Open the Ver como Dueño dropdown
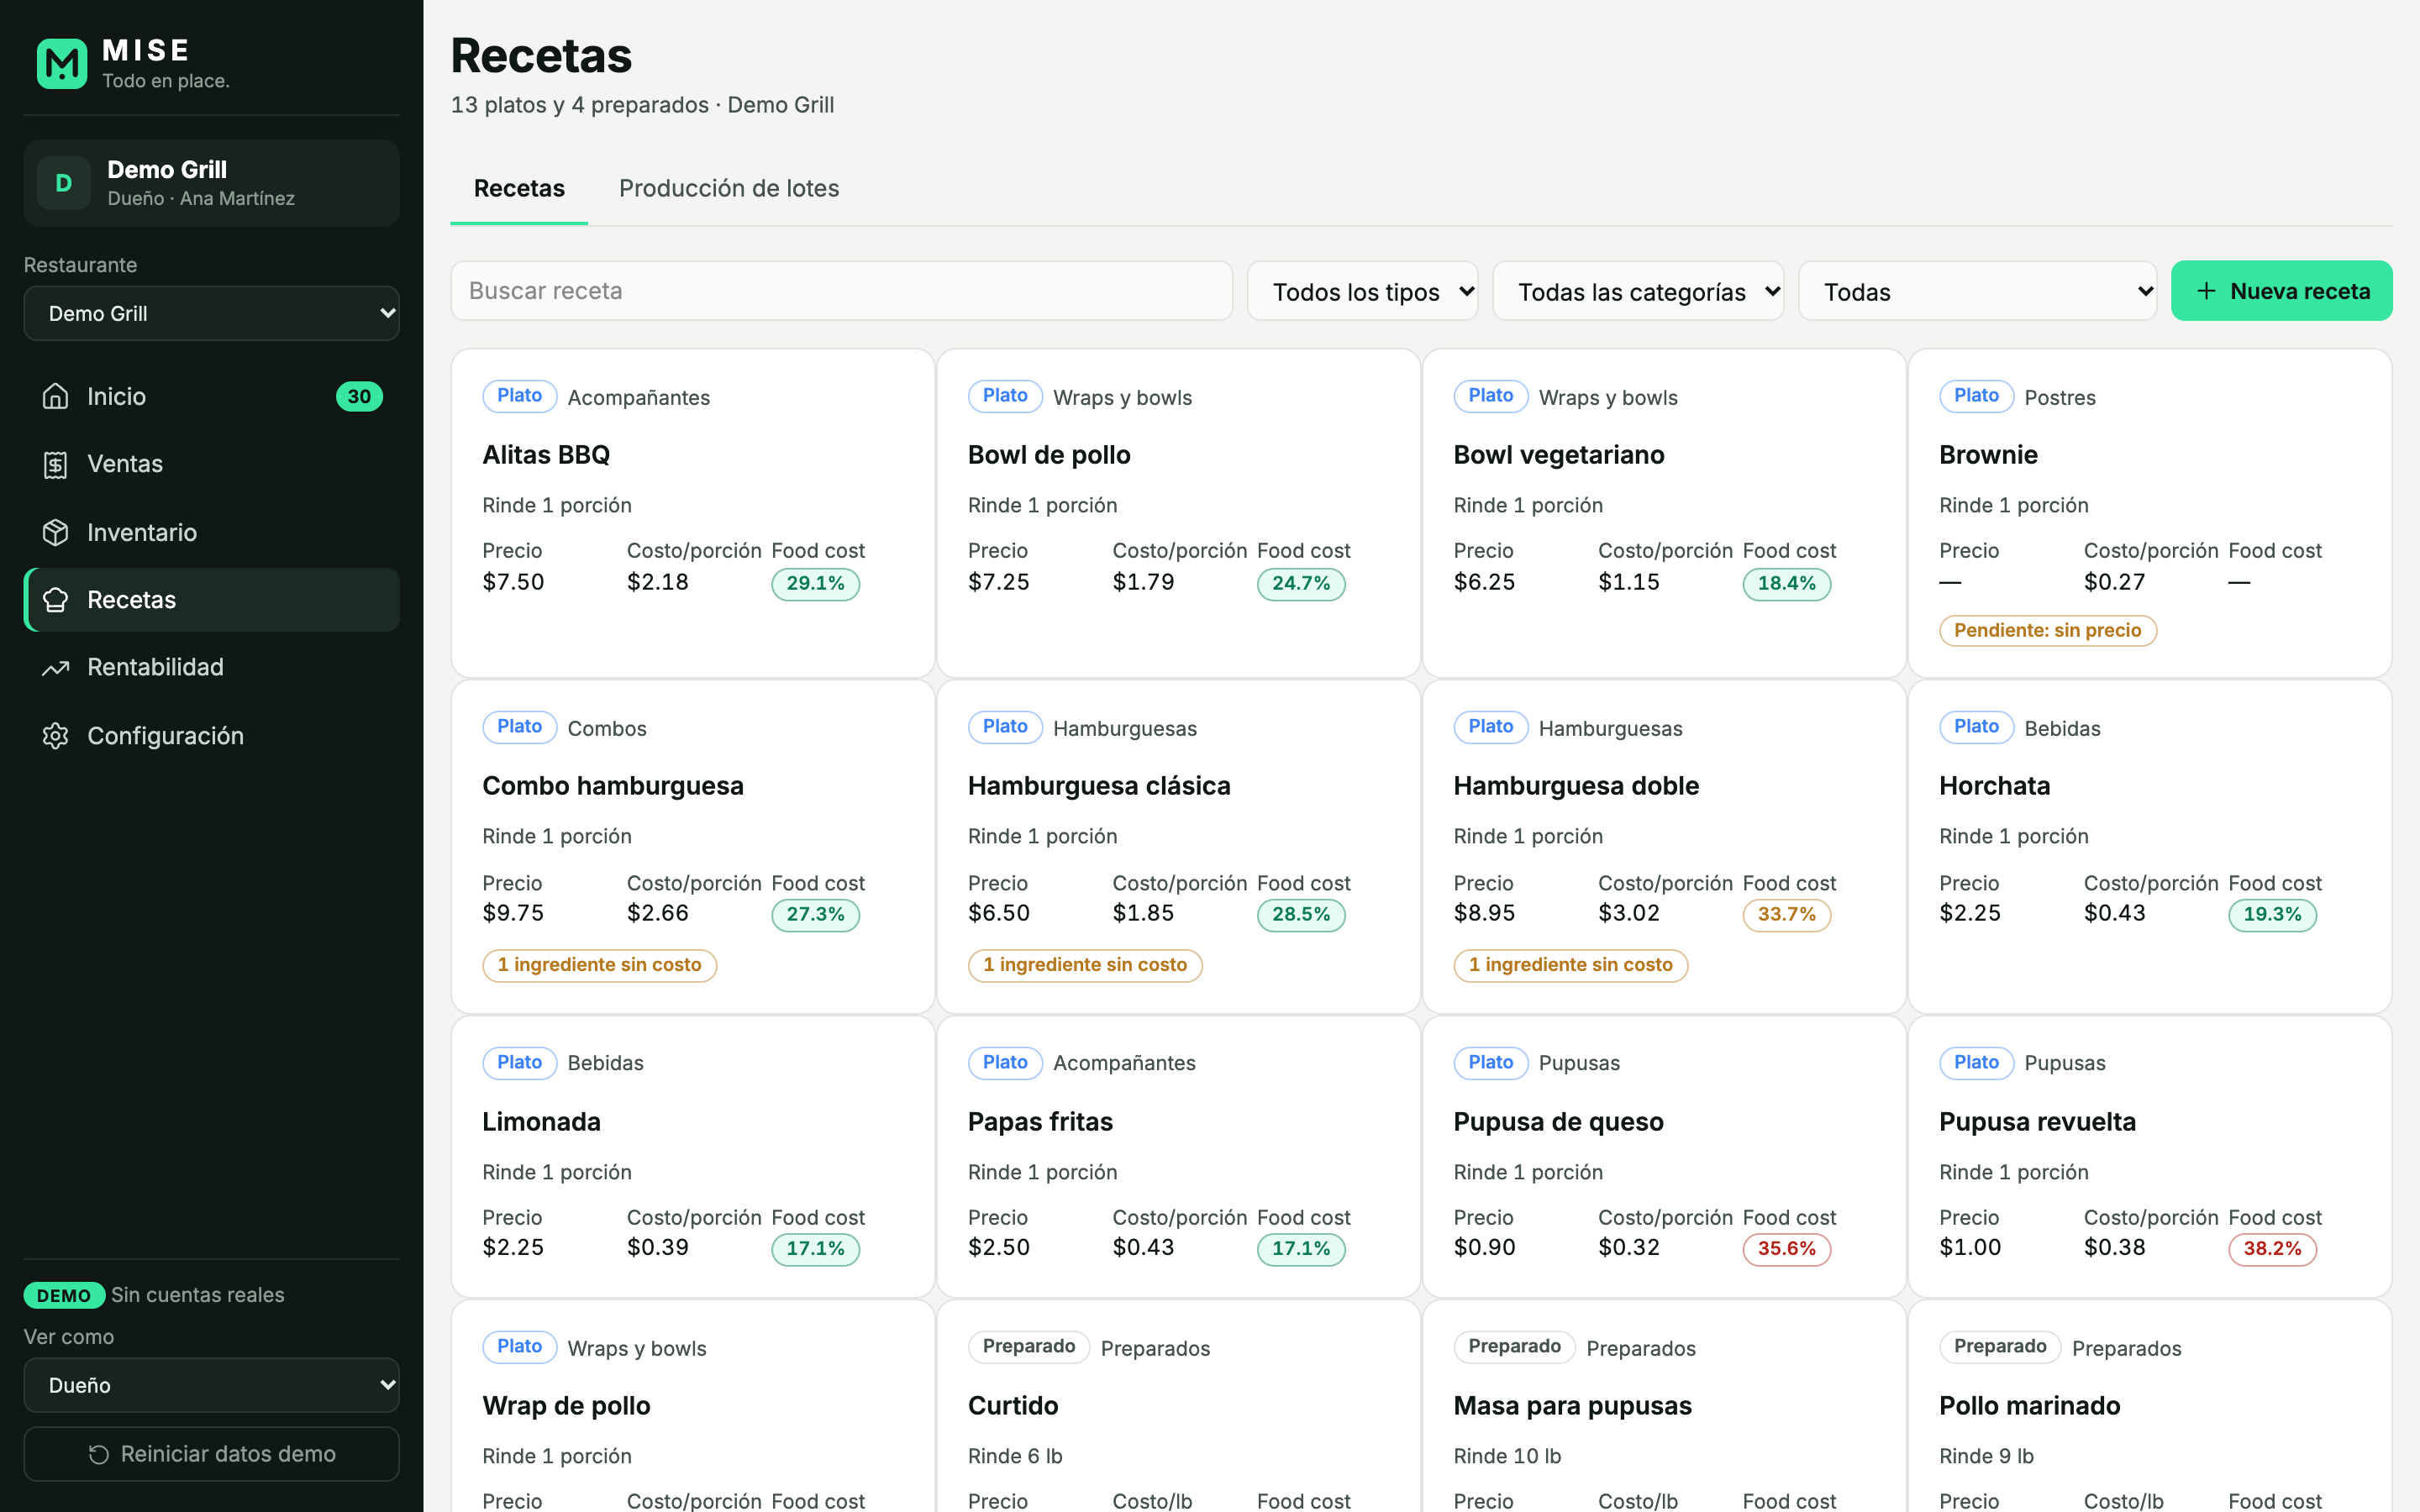This screenshot has width=2420, height=1512. (x=212, y=1385)
